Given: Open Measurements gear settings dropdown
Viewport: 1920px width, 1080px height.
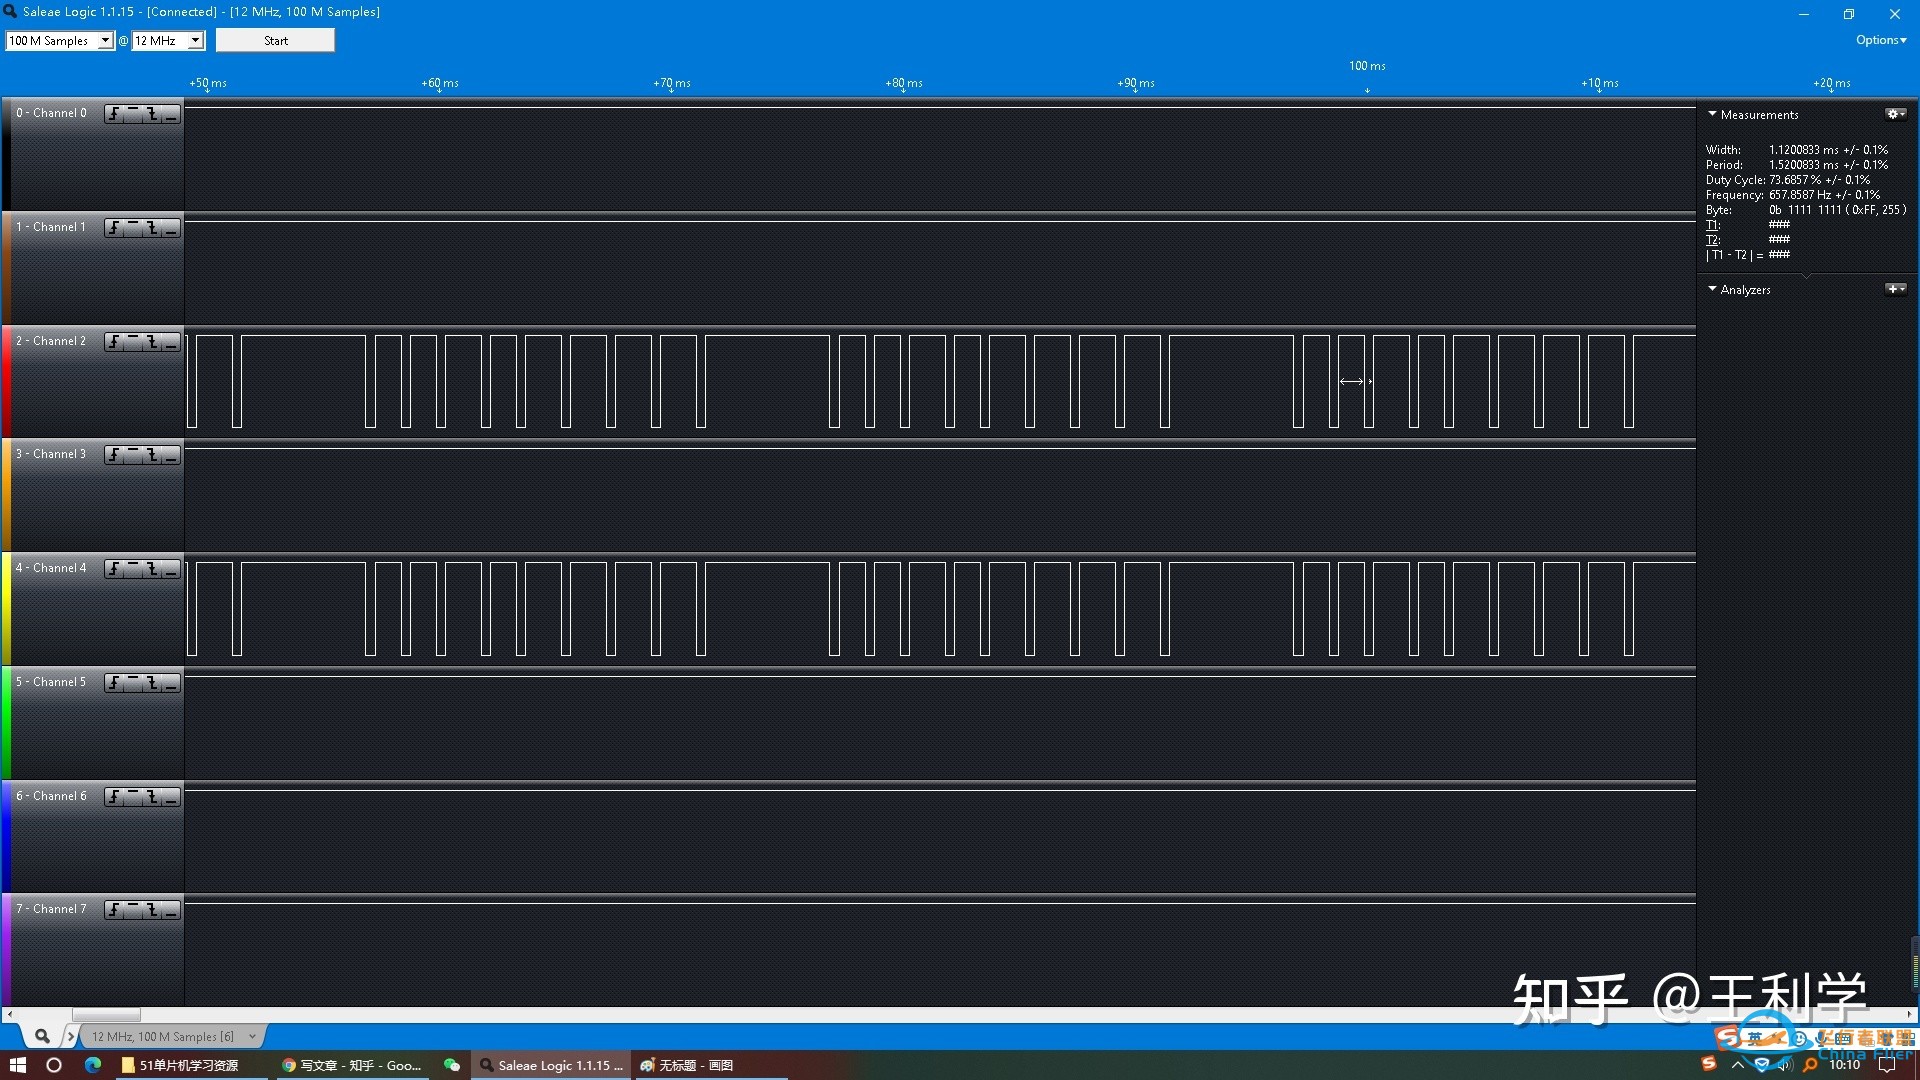Looking at the screenshot, I should point(1895,114).
